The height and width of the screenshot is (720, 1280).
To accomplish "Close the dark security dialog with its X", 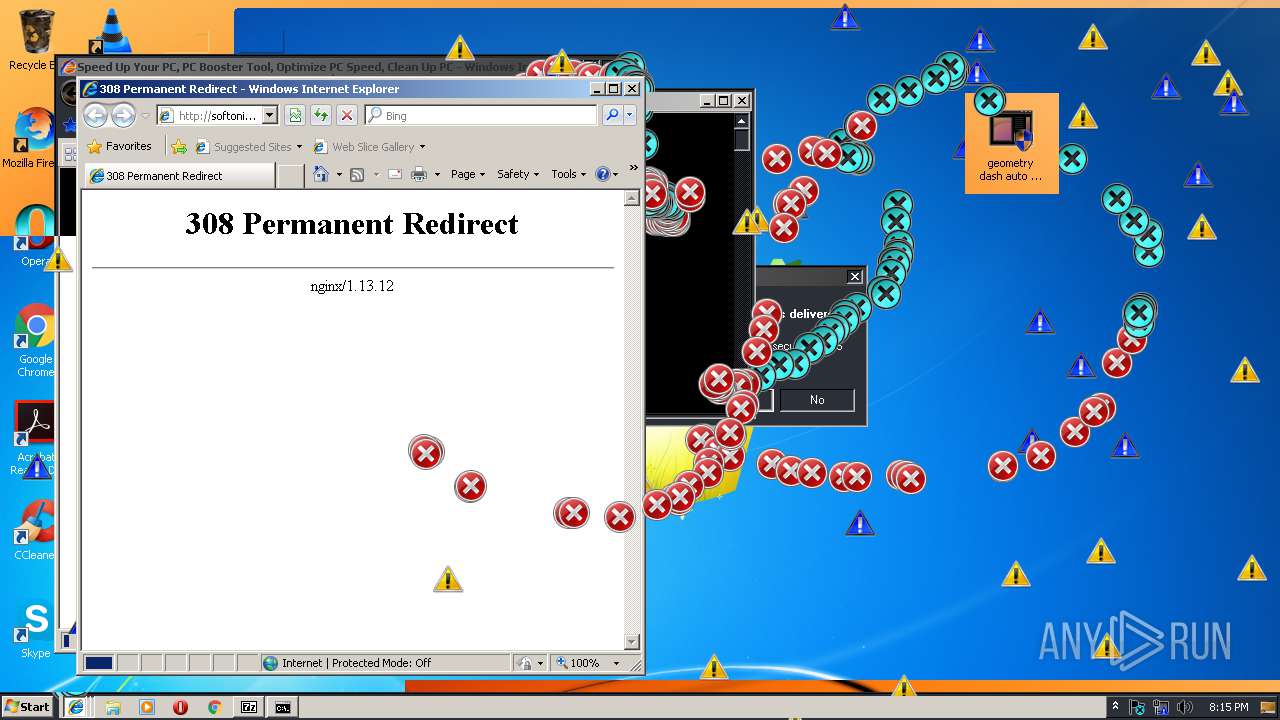I will [x=855, y=276].
